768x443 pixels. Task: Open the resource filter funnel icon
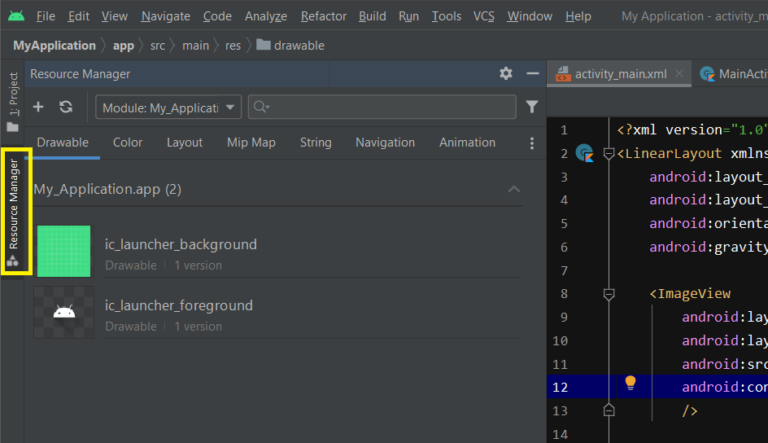click(532, 107)
